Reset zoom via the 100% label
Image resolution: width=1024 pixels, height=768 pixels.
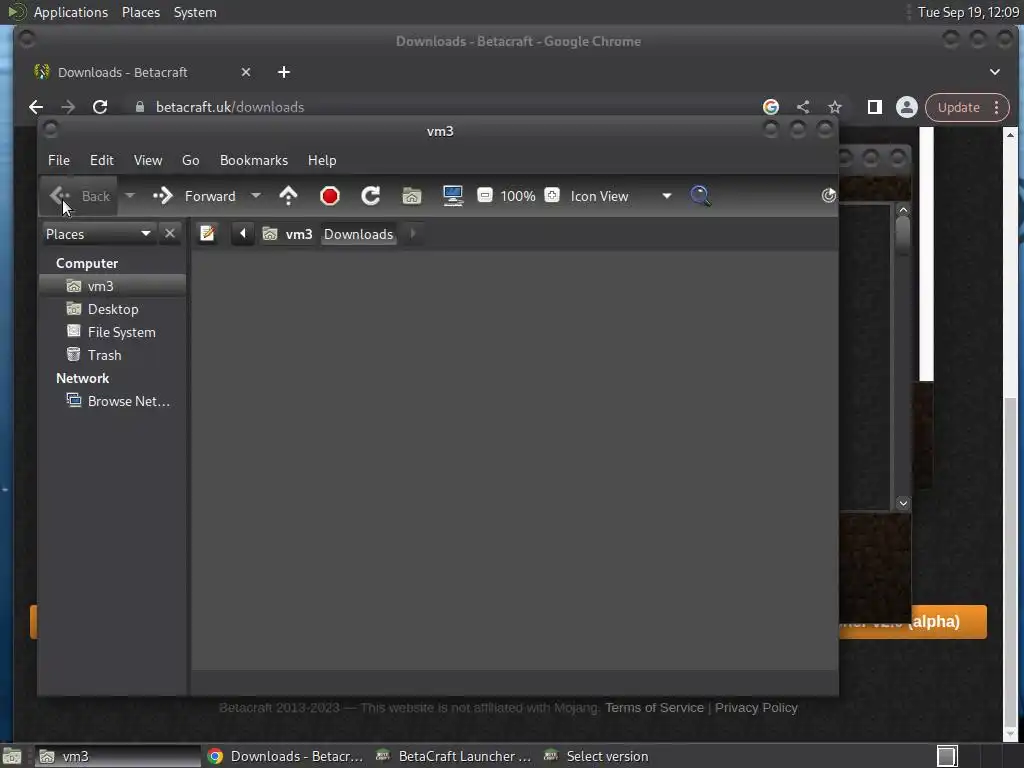coord(518,196)
